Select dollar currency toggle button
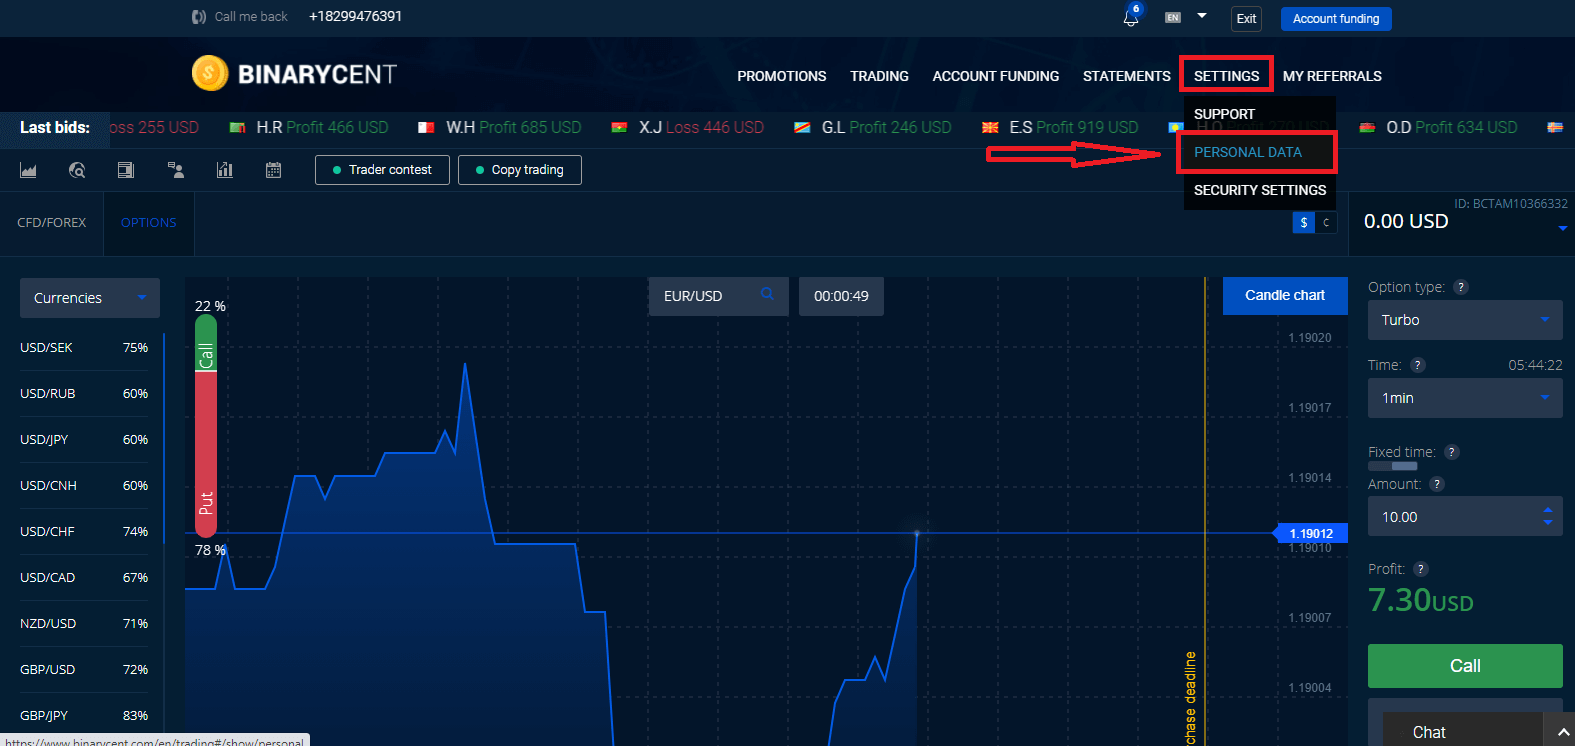This screenshot has width=1575, height=746. 1303,222
